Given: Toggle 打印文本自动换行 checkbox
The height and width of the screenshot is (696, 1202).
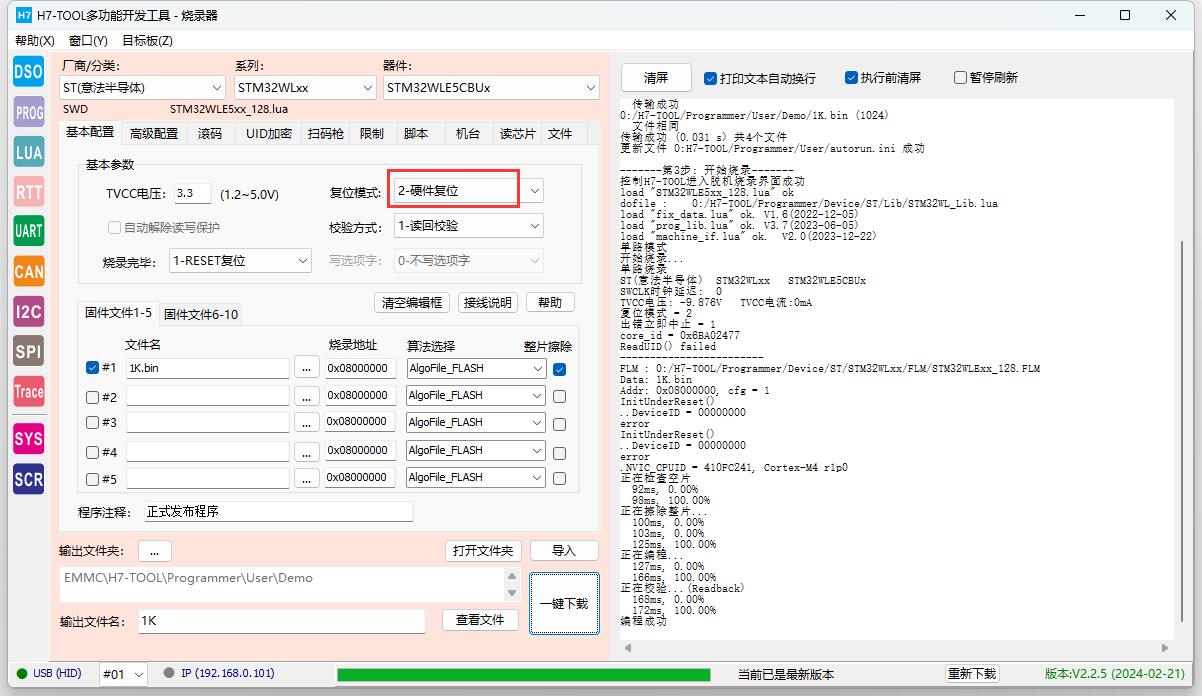Looking at the screenshot, I should click(x=710, y=78).
